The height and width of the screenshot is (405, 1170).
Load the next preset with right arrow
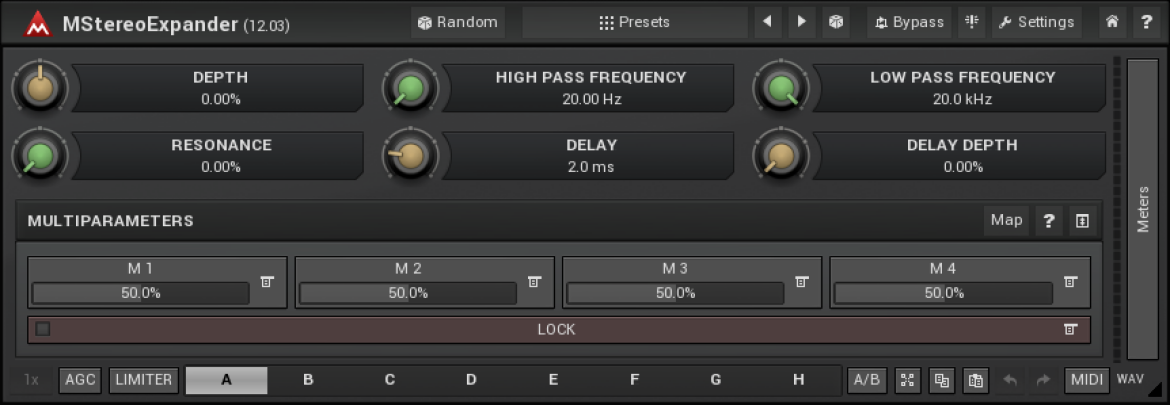pos(801,22)
